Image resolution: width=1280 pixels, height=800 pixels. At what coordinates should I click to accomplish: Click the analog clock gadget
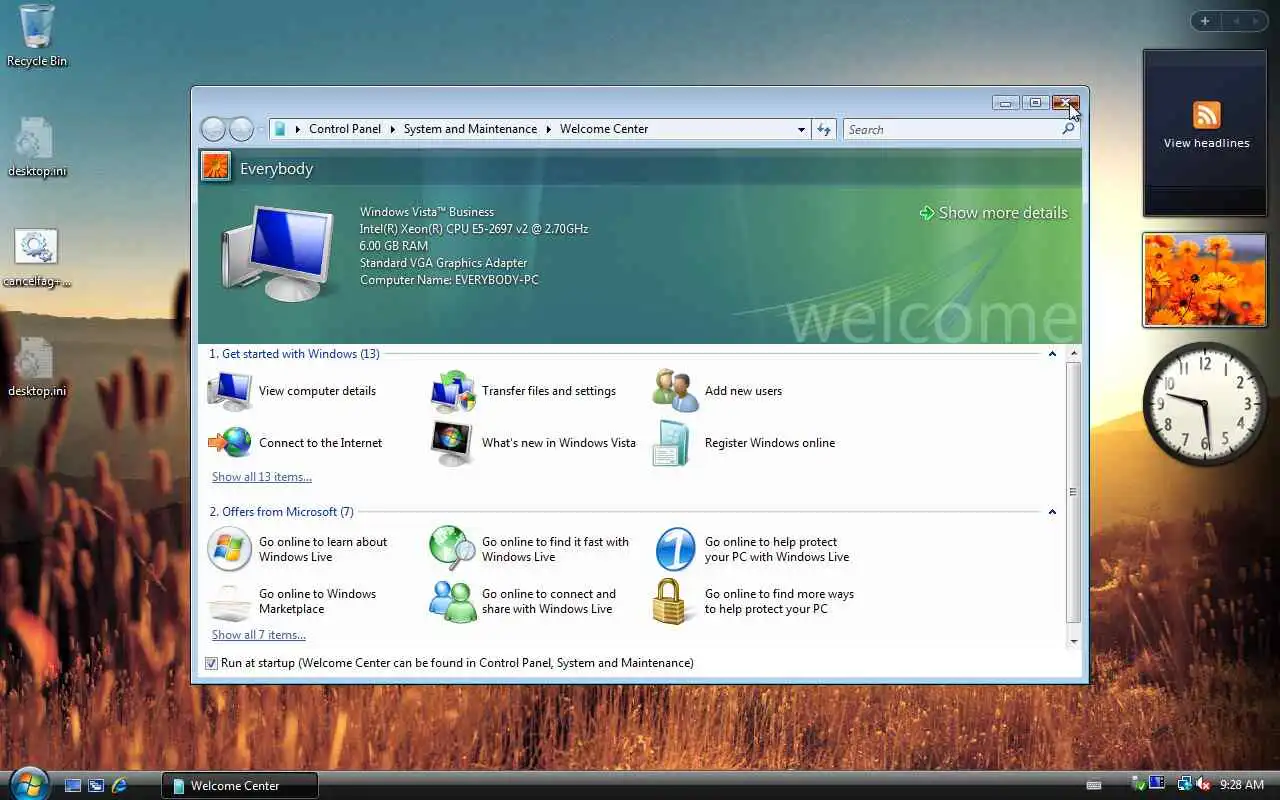coord(1205,403)
